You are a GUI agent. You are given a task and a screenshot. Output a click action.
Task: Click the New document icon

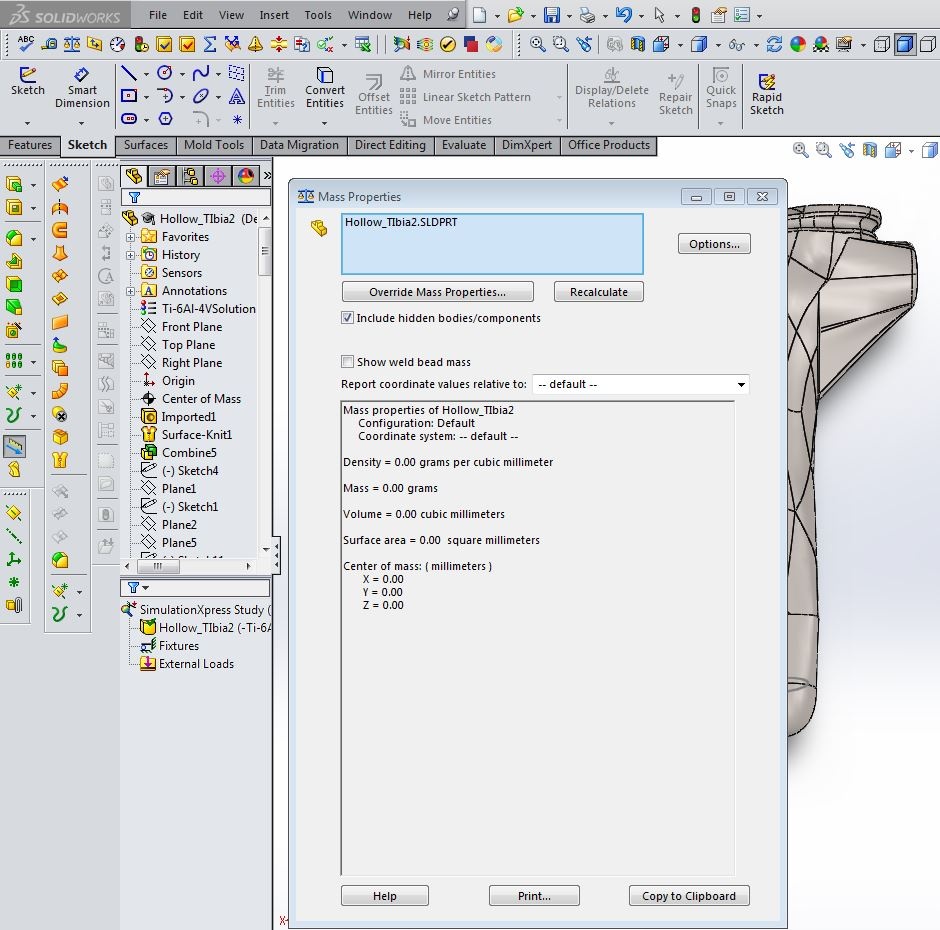(479, 14)
